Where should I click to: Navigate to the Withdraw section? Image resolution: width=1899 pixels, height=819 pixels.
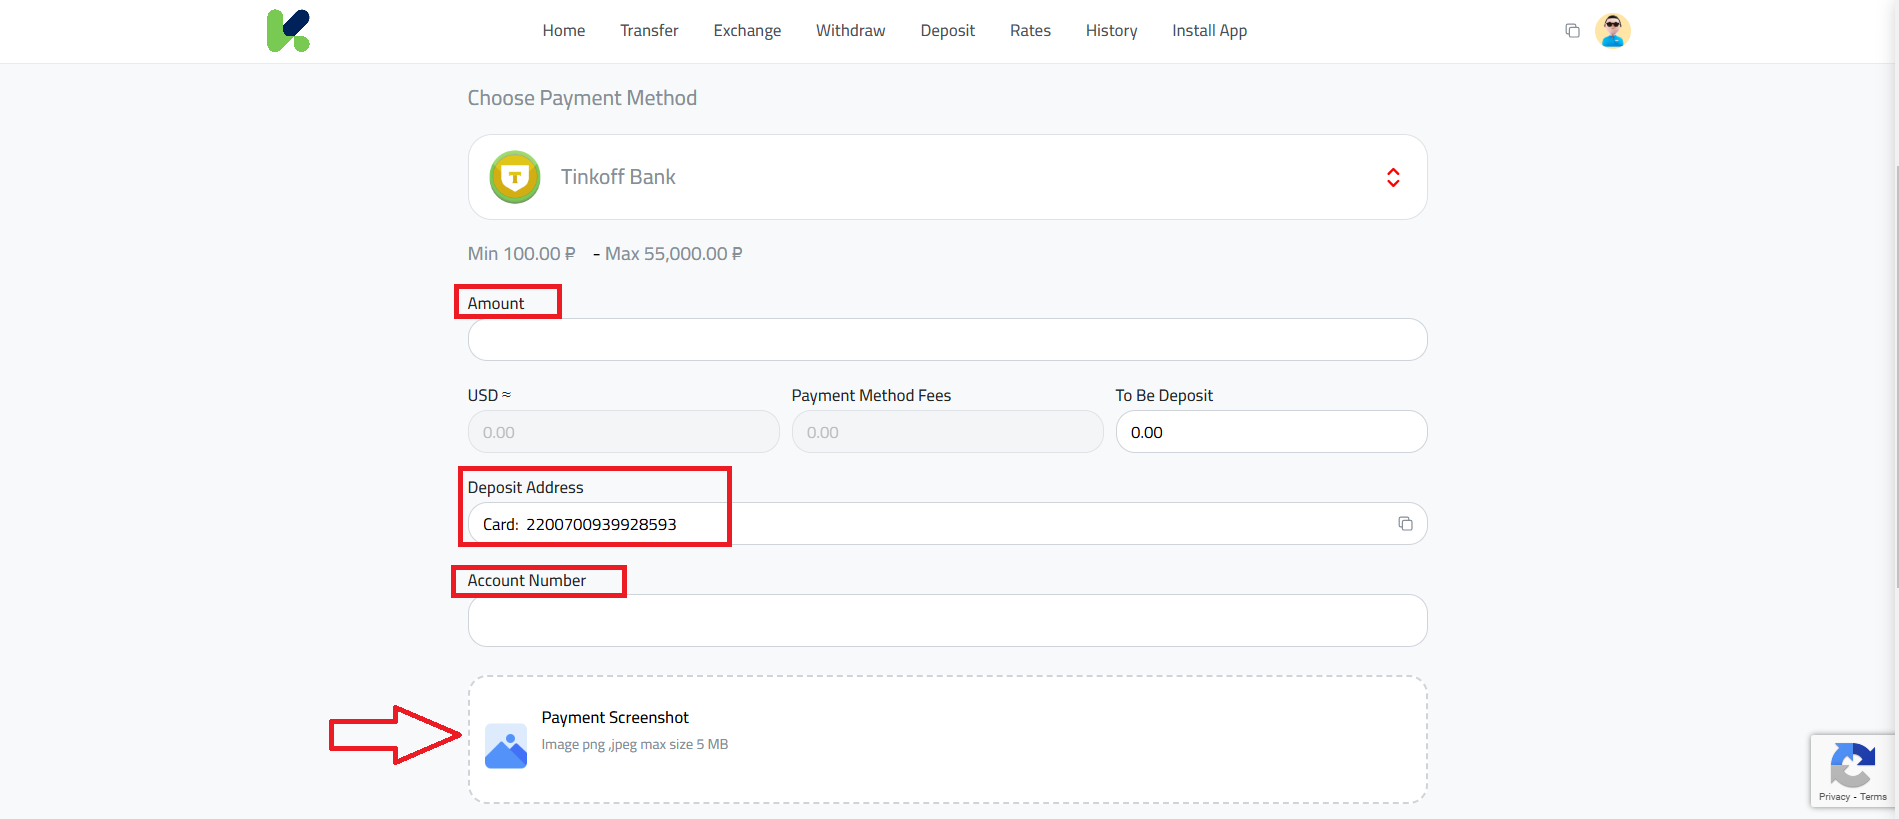tap(850, 31)
